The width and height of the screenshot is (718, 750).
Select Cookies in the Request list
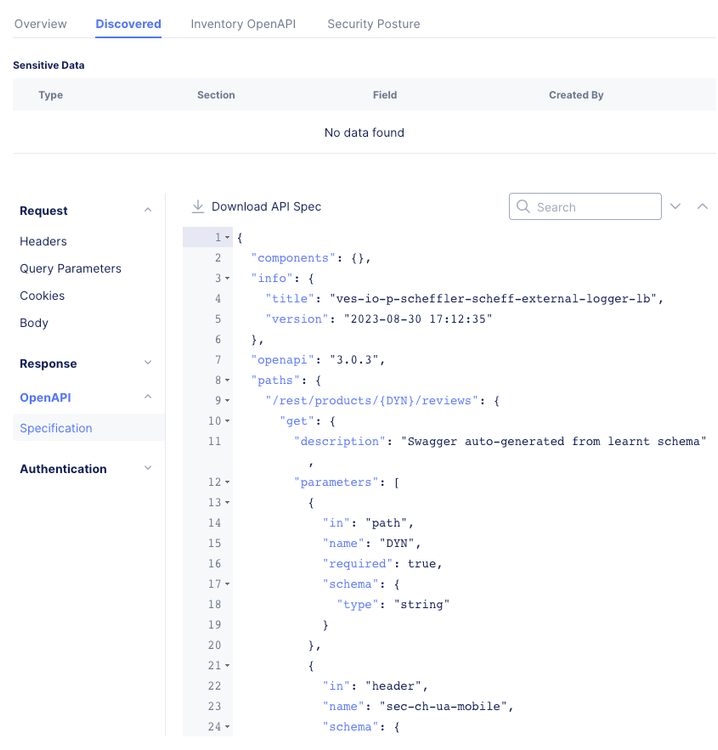(42, 296)
